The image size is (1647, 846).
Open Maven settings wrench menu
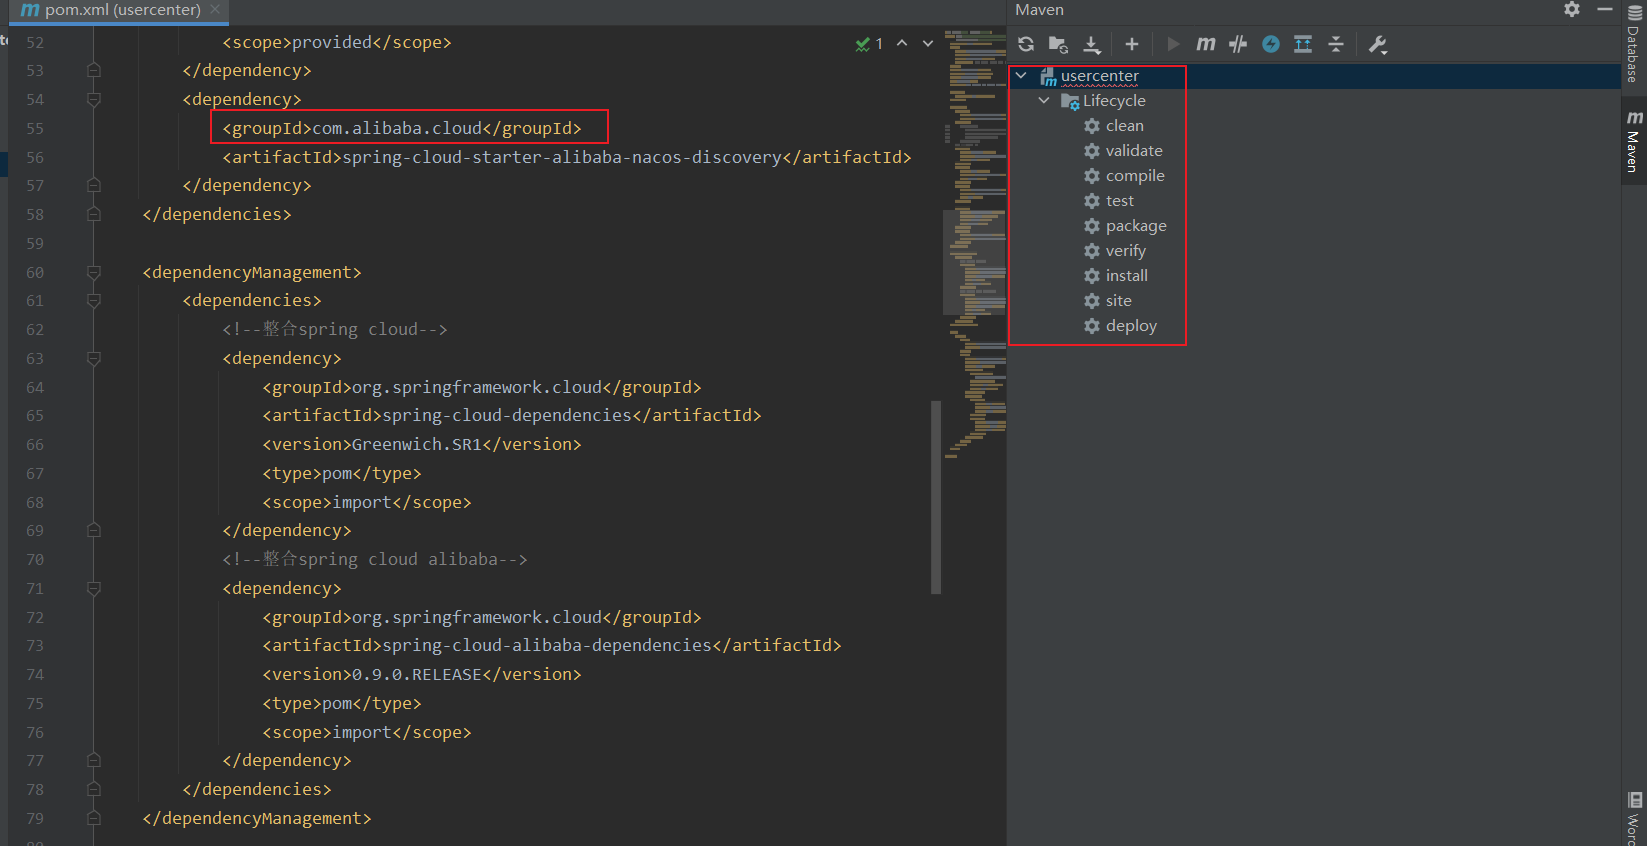click(1378, 44)
